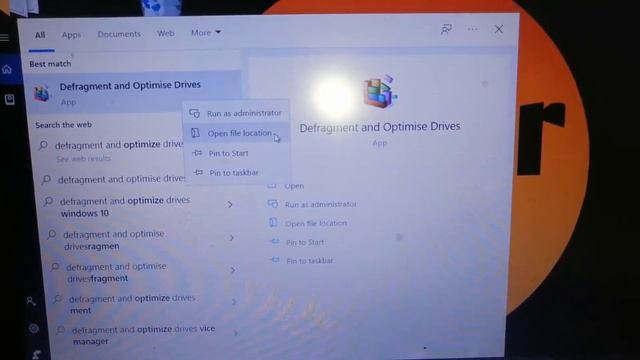Image resolution: width=640 pixels, height=360 pixels.
Task: Click search icon beside 'drivesragmen' suggestion
Action: tap(51, 234)
